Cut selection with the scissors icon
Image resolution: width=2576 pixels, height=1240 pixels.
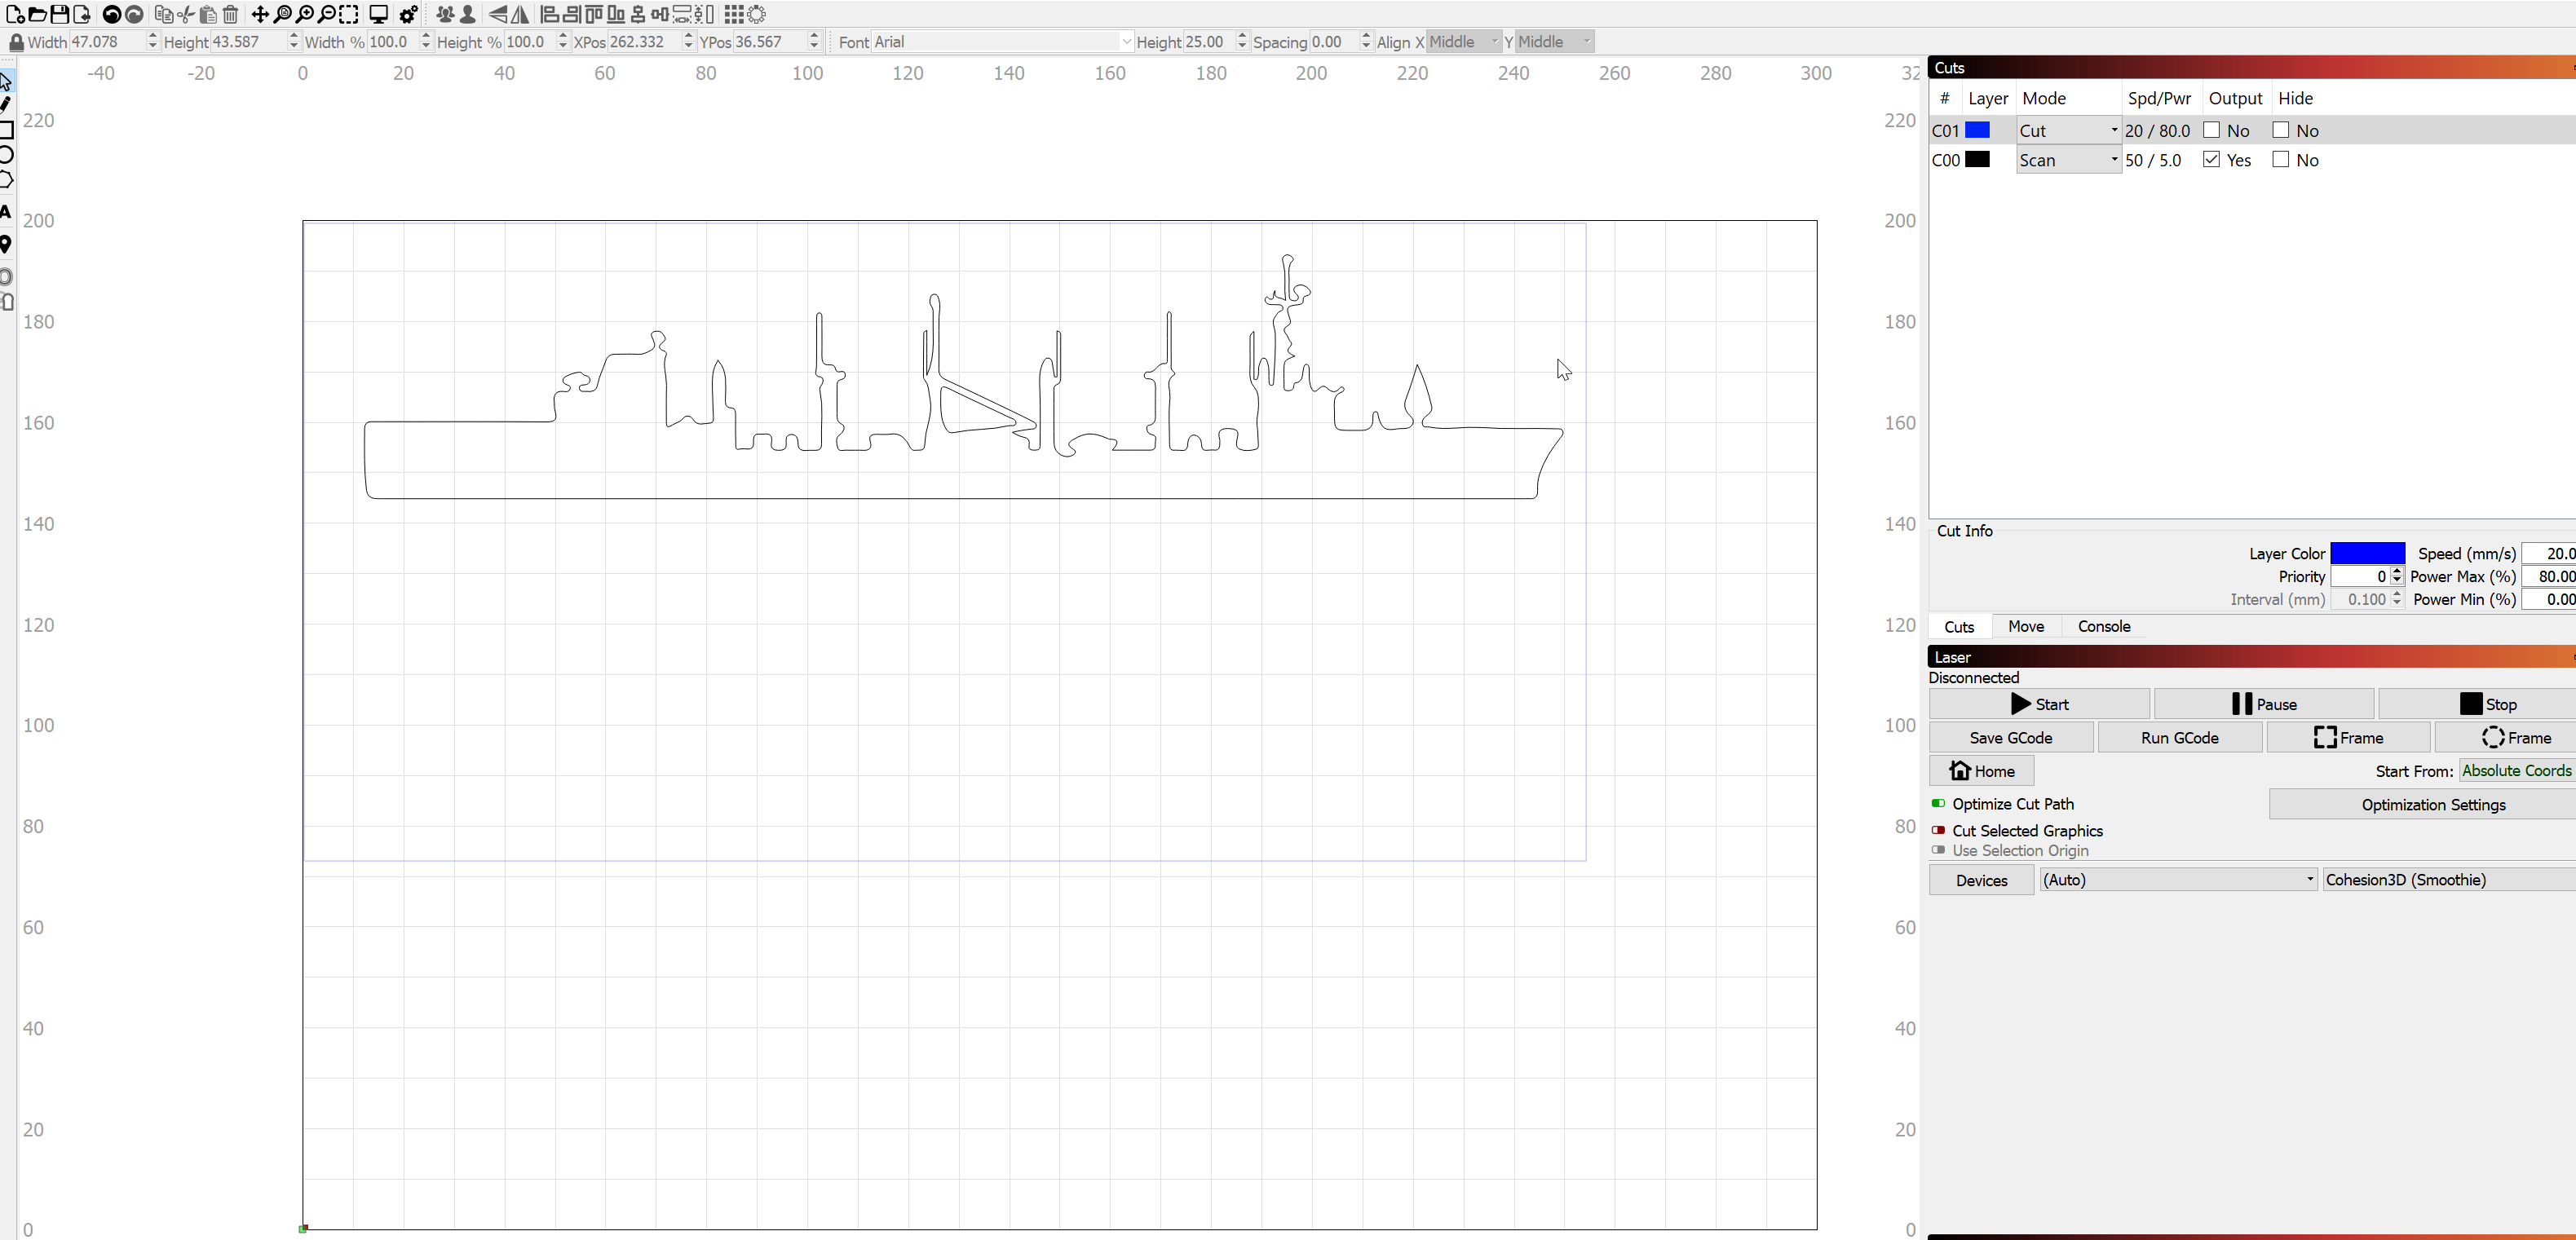click(x=186, y=14)
